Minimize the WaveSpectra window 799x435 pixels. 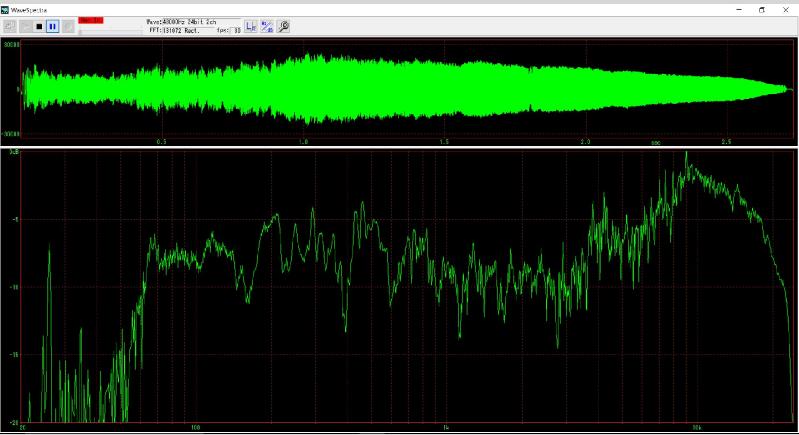point(739,10)
